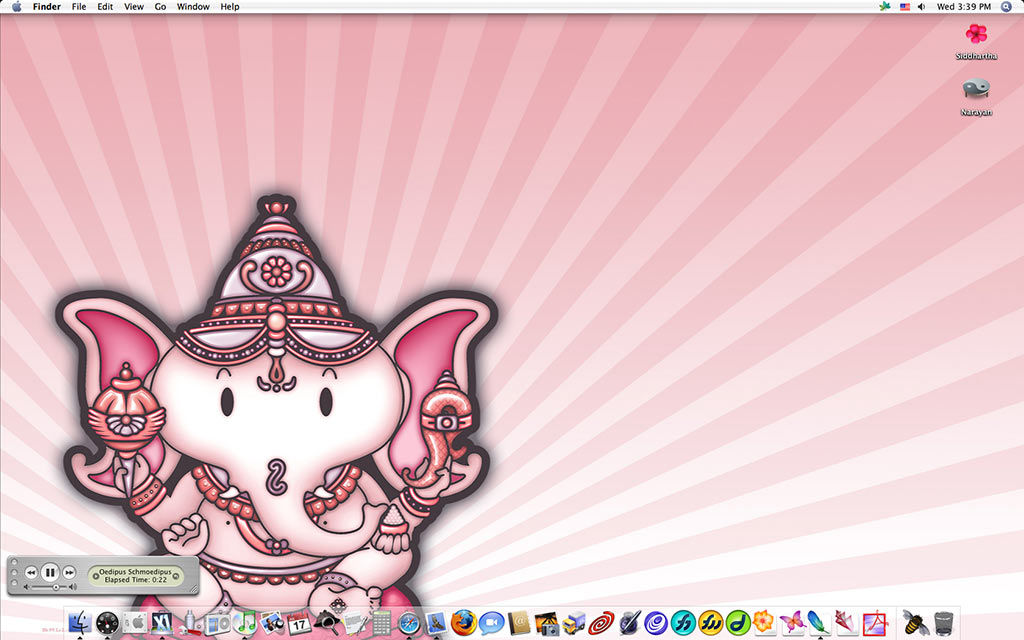Viewport: 1024px width, 640px height.
Task: Open the US flag input menu
Action: coord(905,7)
